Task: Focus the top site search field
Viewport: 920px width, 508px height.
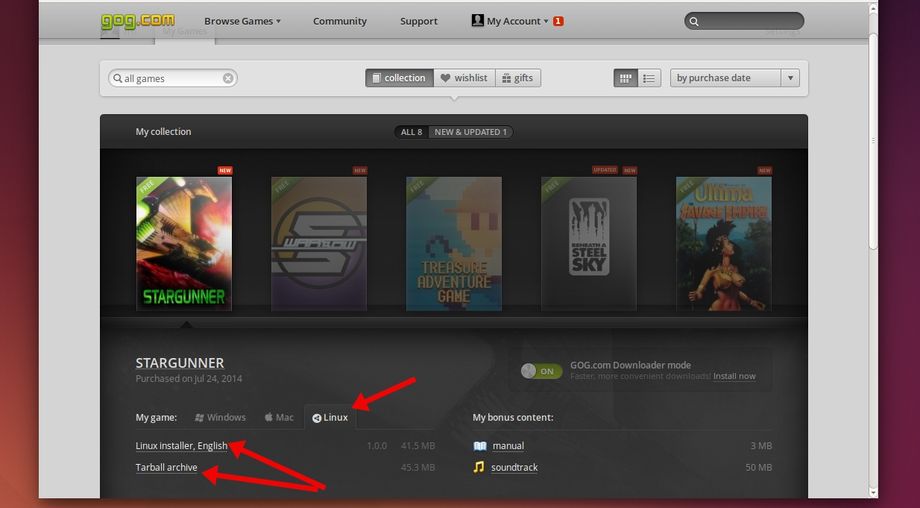Action: 744,21
